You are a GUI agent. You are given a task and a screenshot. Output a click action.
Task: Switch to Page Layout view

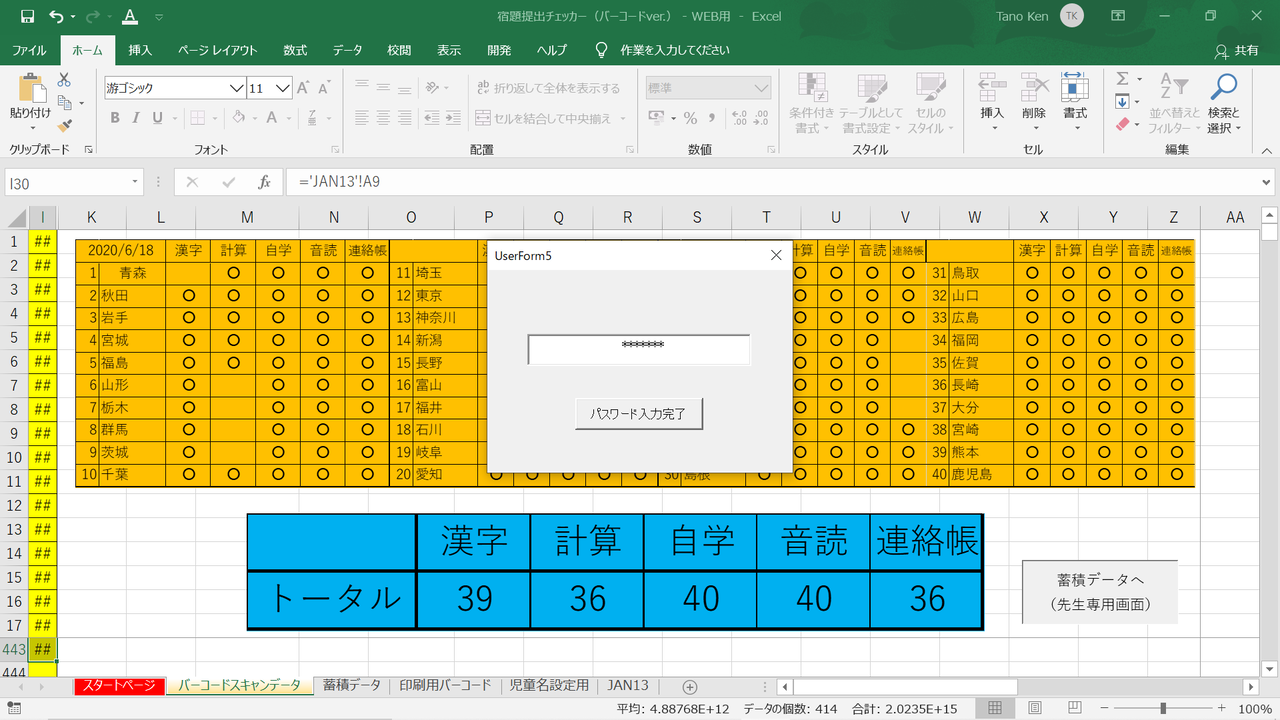pos(1035,708)
